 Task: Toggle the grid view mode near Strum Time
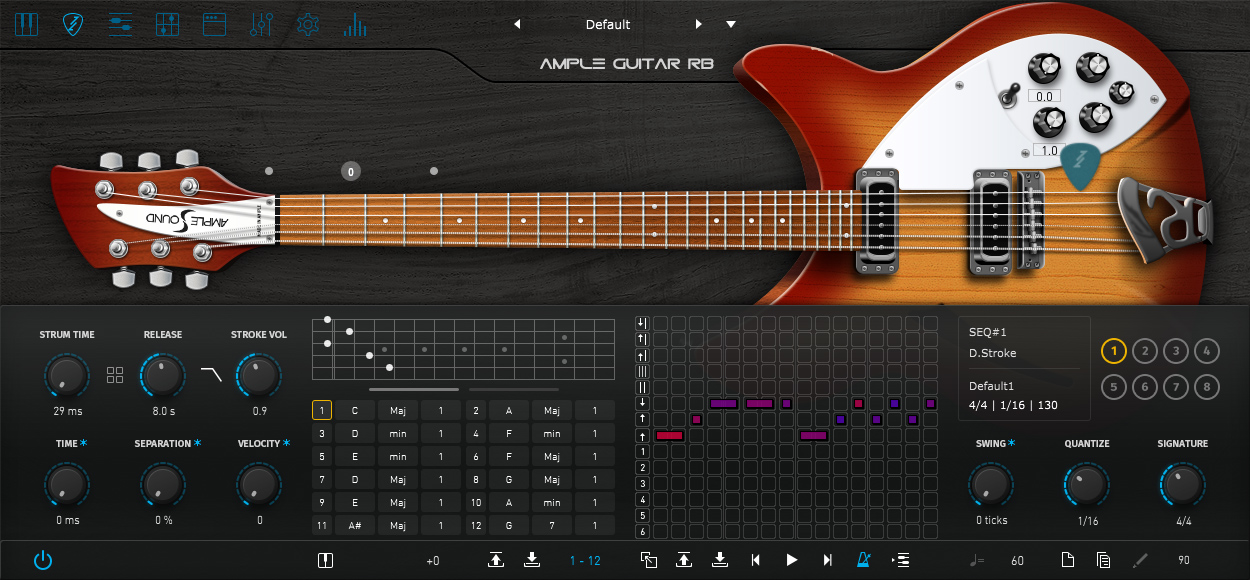115,374
